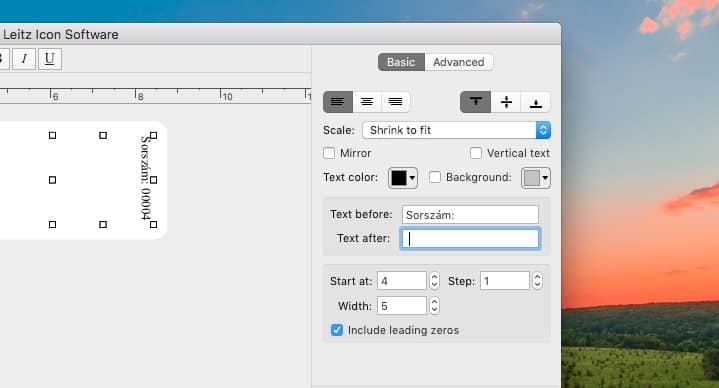The width and height of the screenshot is (719, 388).
Task: Click the Start at value field
Action: (402, 281)
